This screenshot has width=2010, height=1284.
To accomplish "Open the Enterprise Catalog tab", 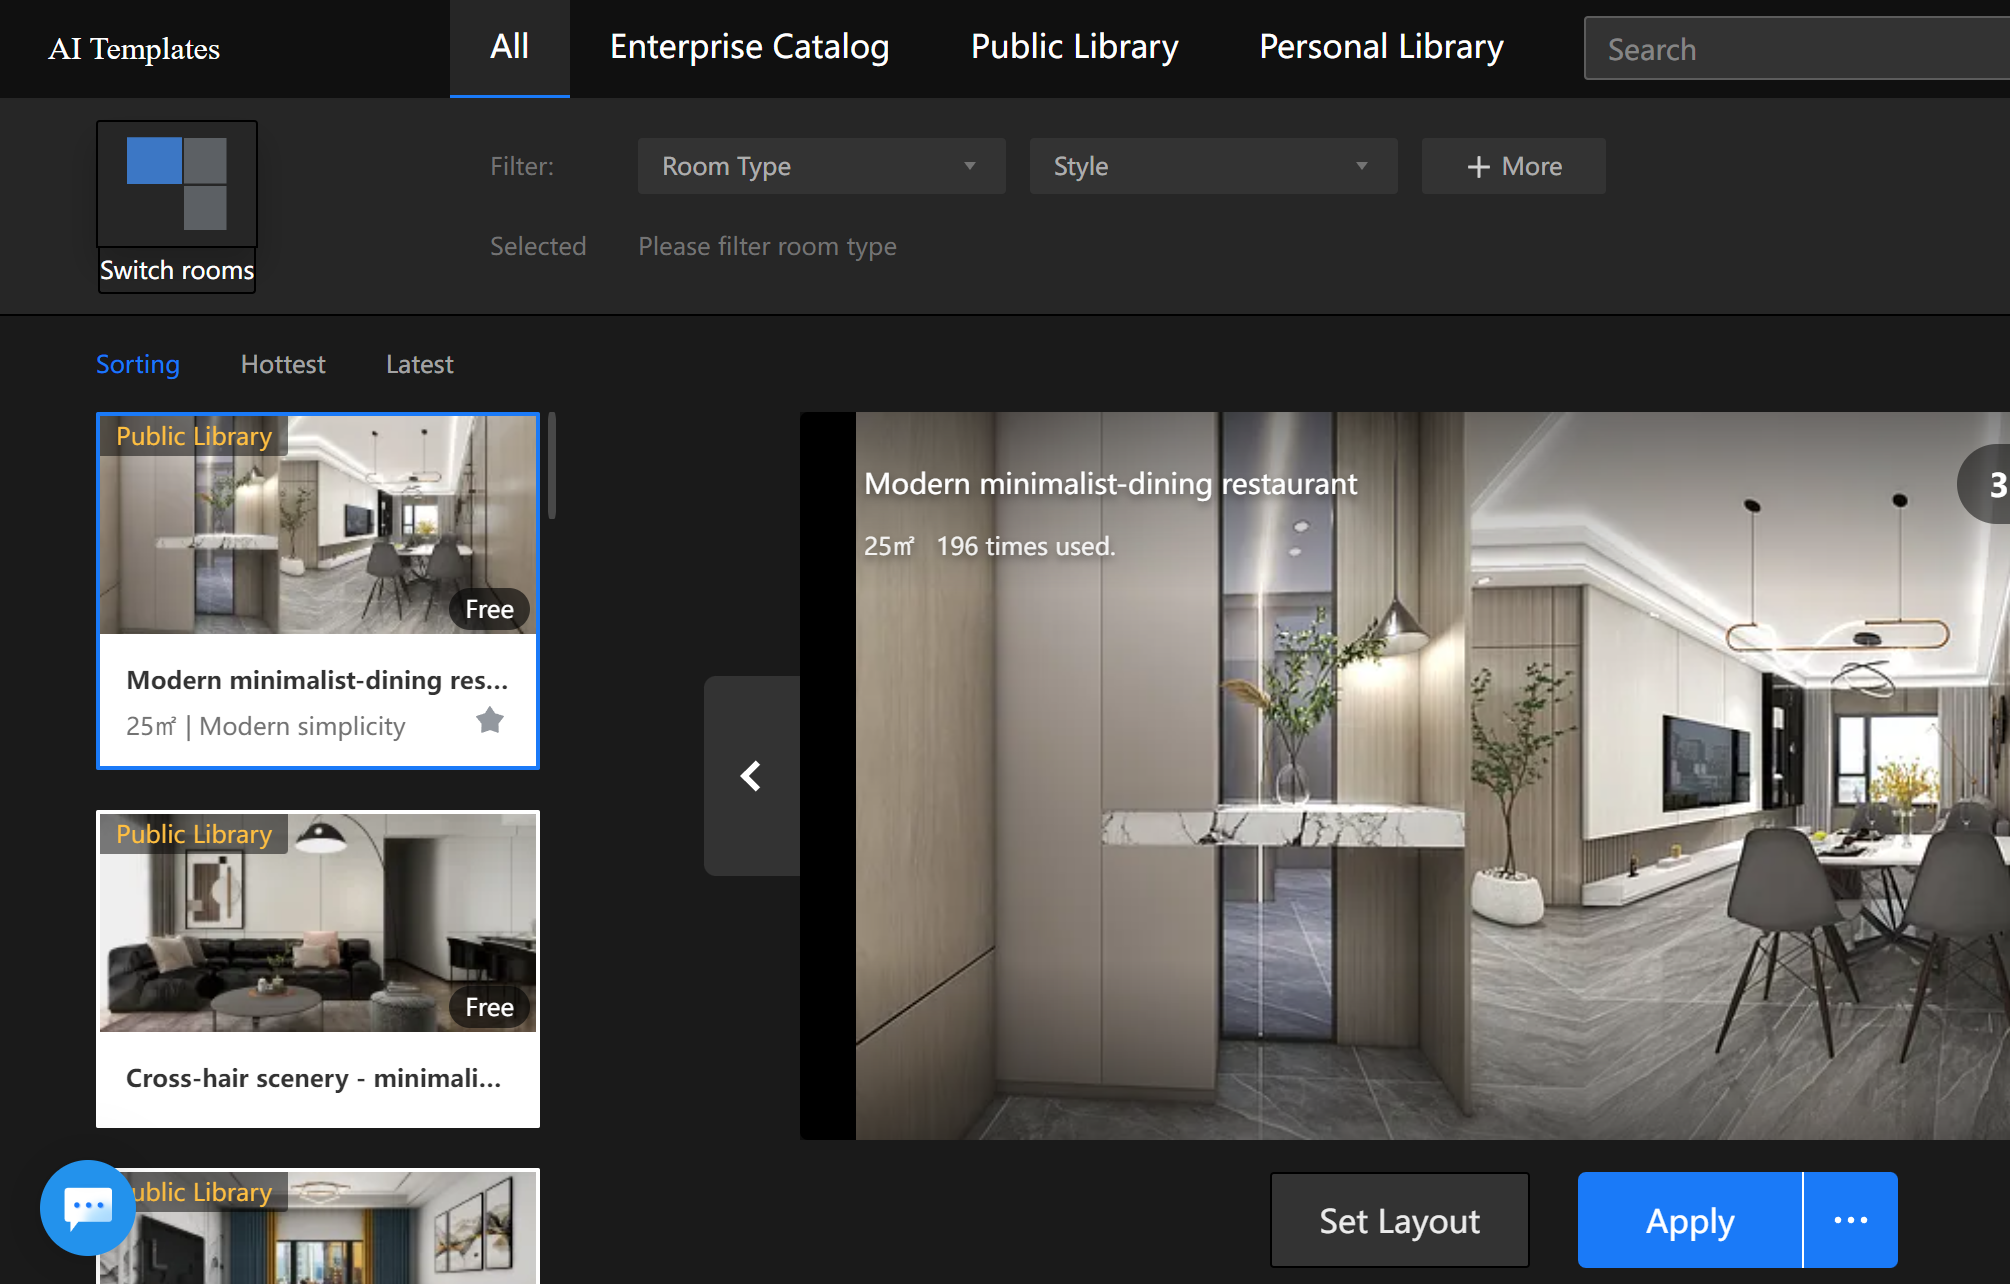I will [x=750, y=48].
